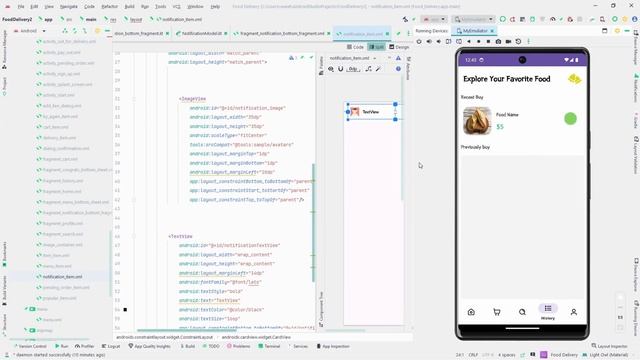Click the emulator power button
This screenshot has height=360, width=640.
[x=419, y=41]
